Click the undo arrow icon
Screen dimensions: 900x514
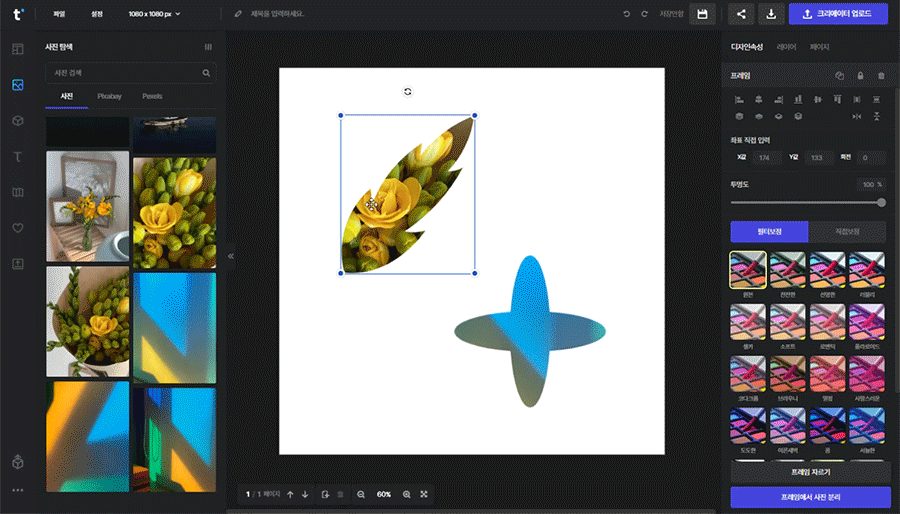coord(627,14)
